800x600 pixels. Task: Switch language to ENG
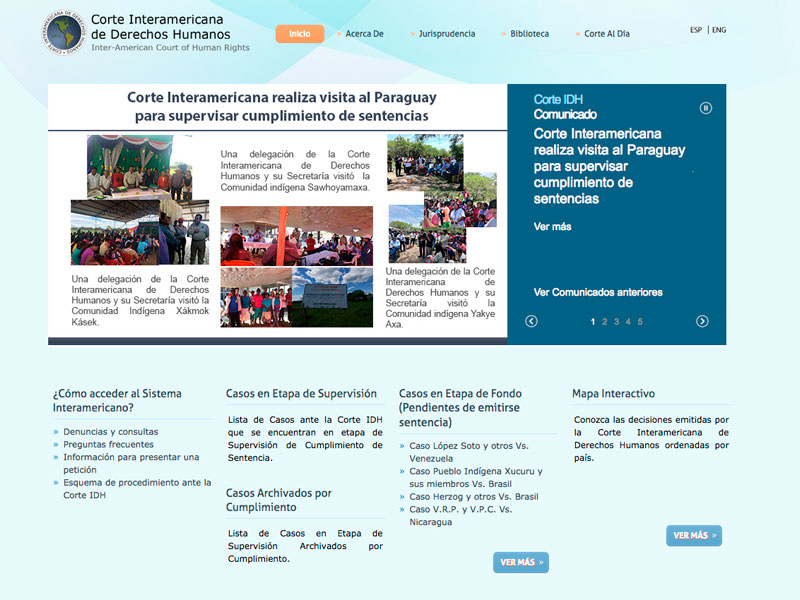[719, 30]
